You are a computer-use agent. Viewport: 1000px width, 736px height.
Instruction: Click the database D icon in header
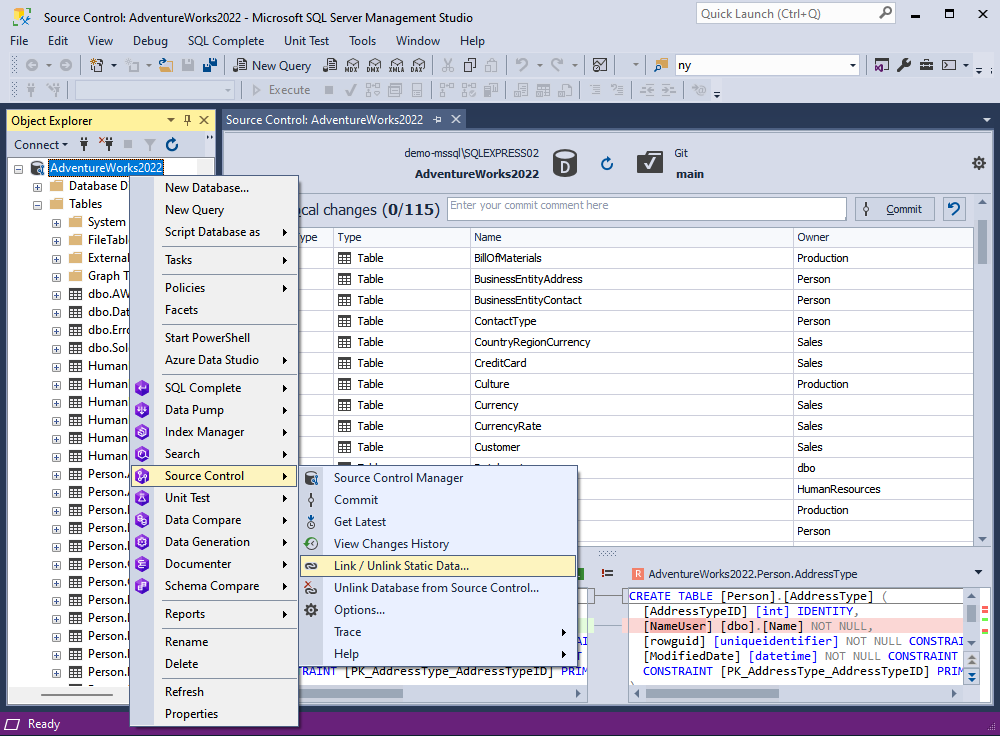click(564, 163)
